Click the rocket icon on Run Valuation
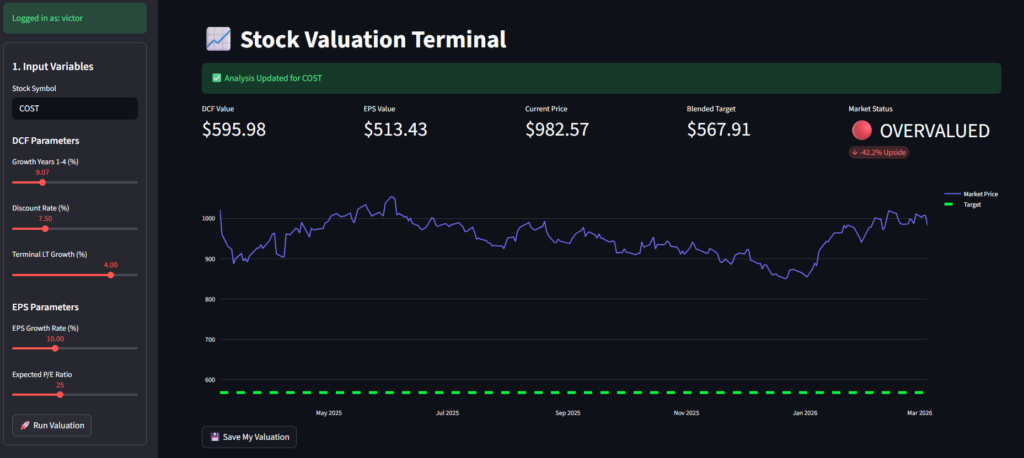 click(x=23, y=426)
